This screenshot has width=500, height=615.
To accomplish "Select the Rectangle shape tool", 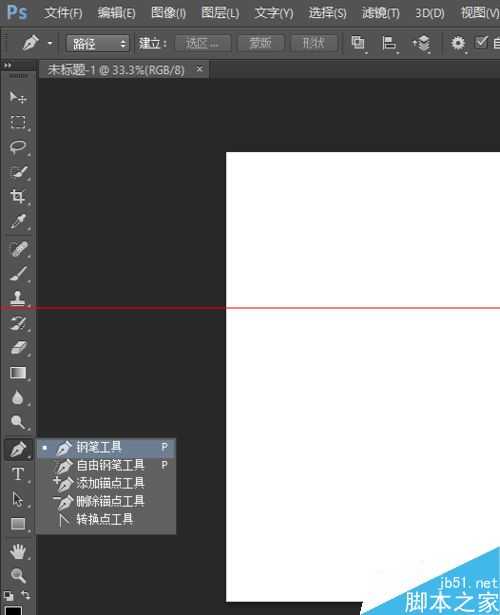I will point(18,524).
